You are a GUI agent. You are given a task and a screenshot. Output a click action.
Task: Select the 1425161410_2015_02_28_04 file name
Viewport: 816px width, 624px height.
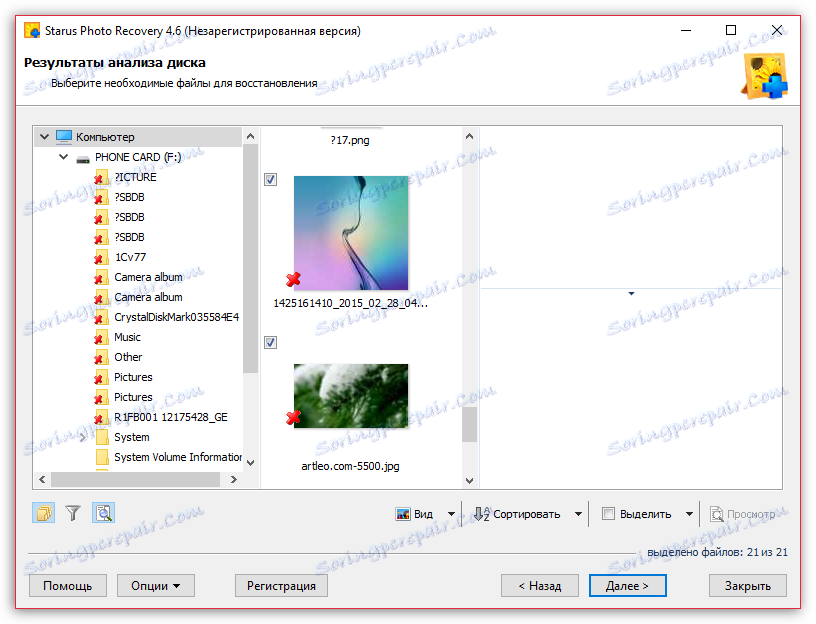(351, 303)
